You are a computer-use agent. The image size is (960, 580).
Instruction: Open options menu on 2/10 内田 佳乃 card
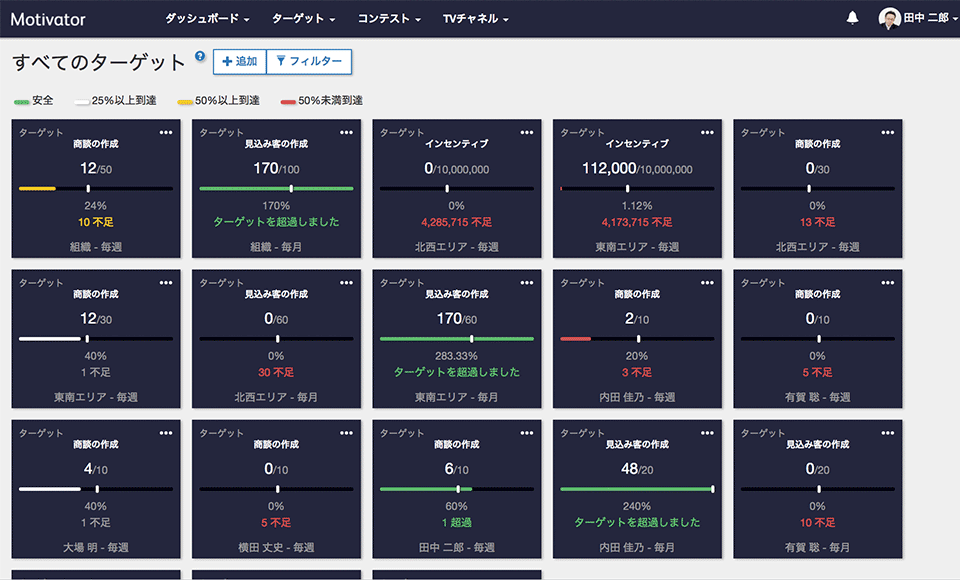707,282
